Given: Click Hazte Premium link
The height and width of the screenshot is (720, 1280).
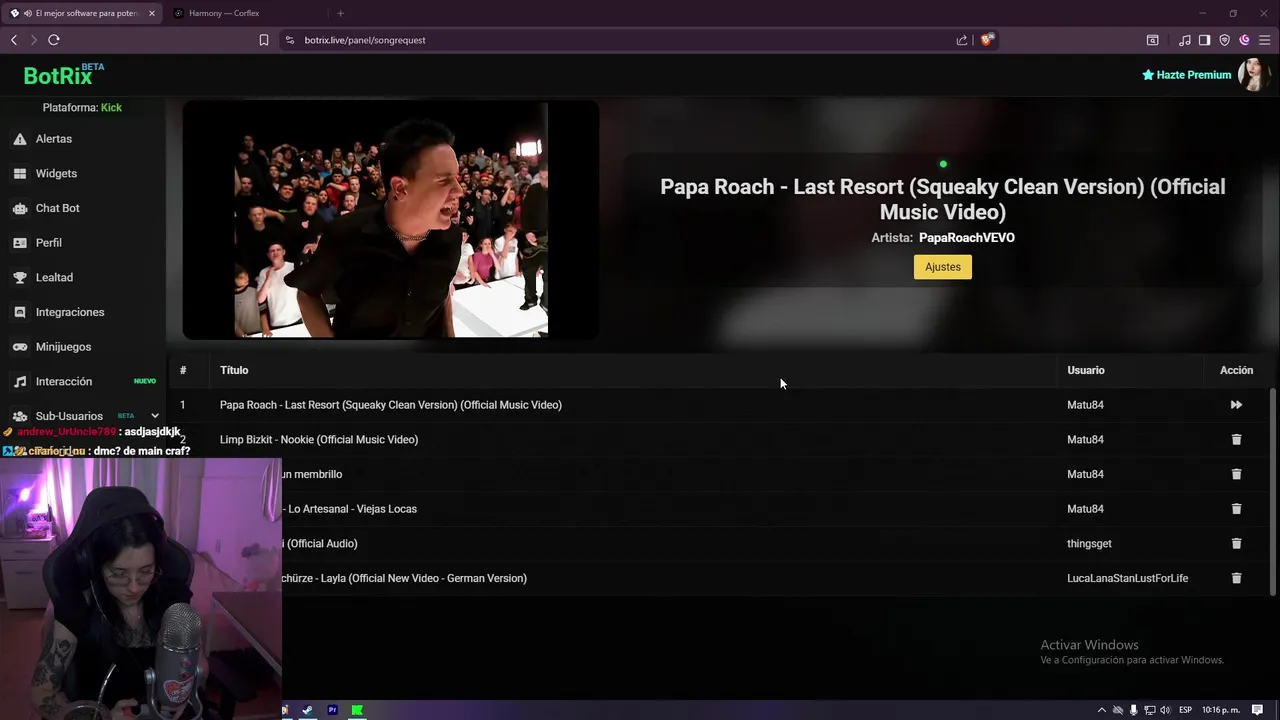Looking at the screenshot, I should pyautogui.click(x=1186, y=75).
